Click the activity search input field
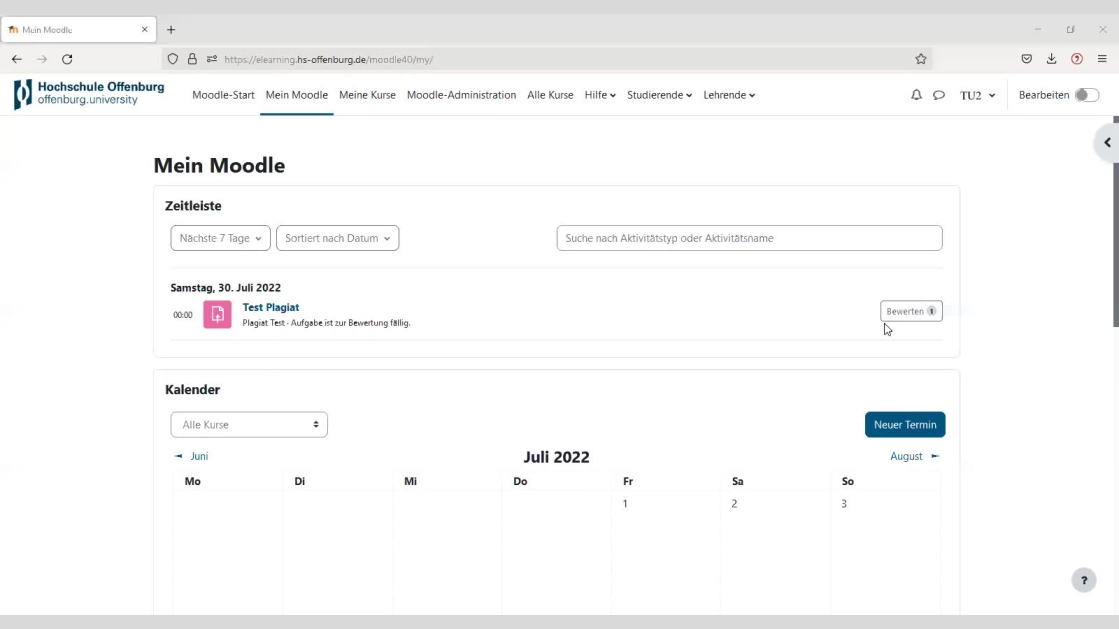1119x629 pixels. (749, 238)
